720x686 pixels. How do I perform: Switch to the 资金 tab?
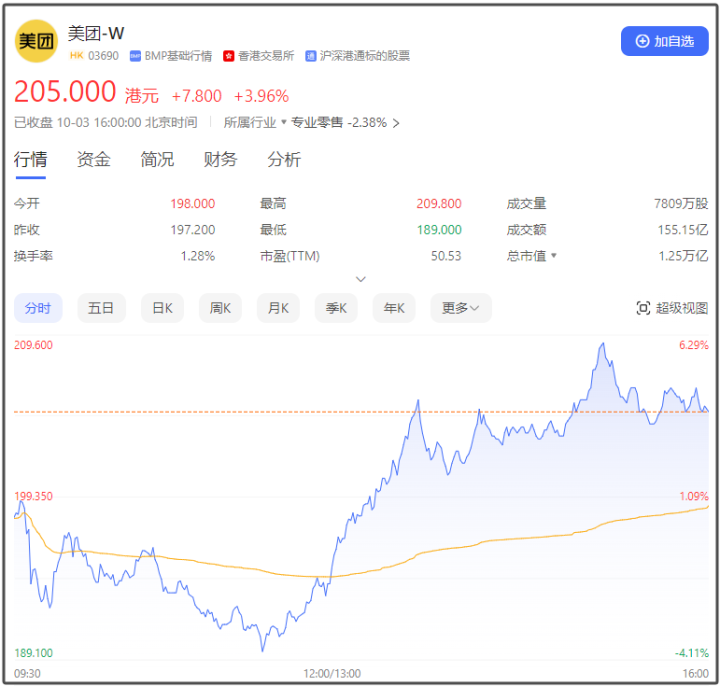pyautogui.click(x=94, y=160)
